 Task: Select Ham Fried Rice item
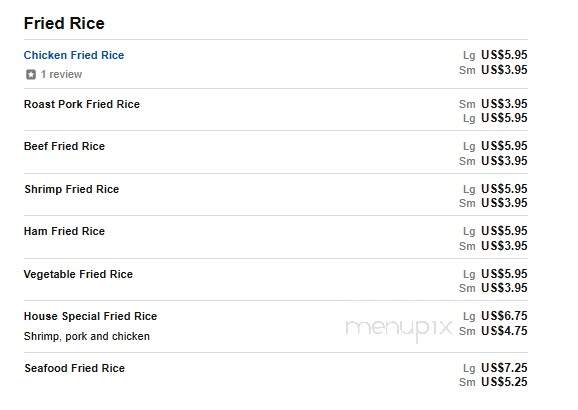(65, 231)
